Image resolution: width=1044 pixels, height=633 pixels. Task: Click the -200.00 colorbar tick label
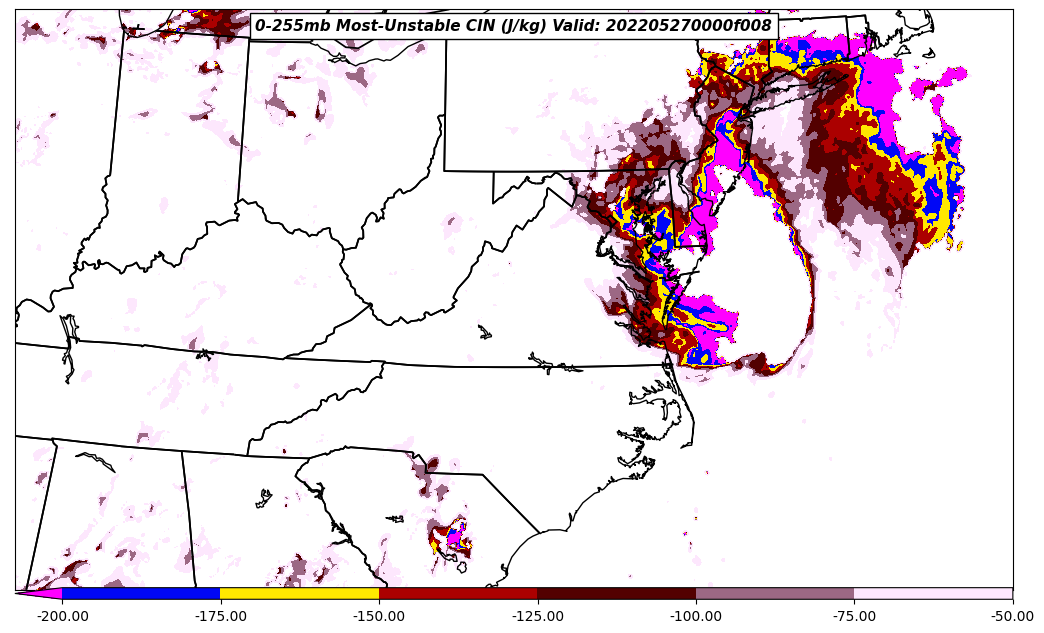coord(62,616)
